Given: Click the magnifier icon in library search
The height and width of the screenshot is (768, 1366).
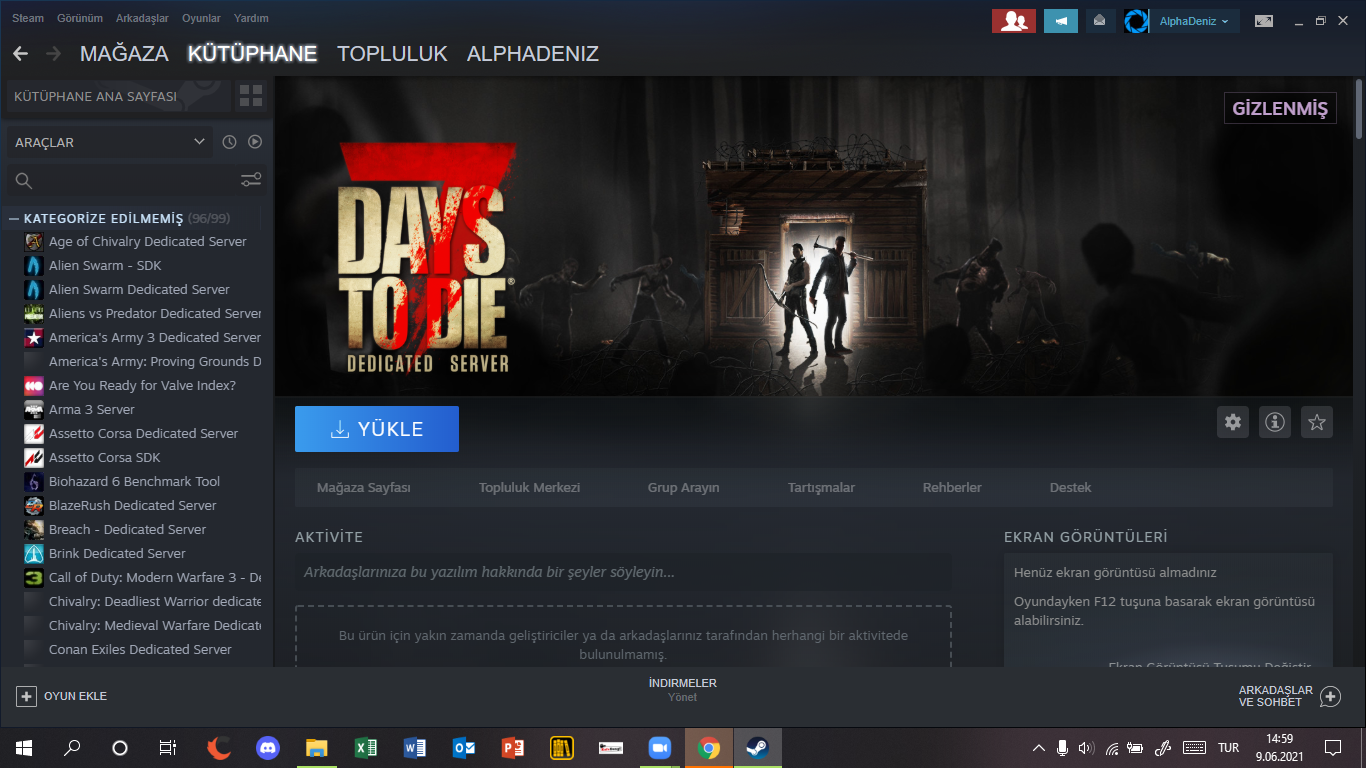Looking at the screenshot, I should coord(24,180).
